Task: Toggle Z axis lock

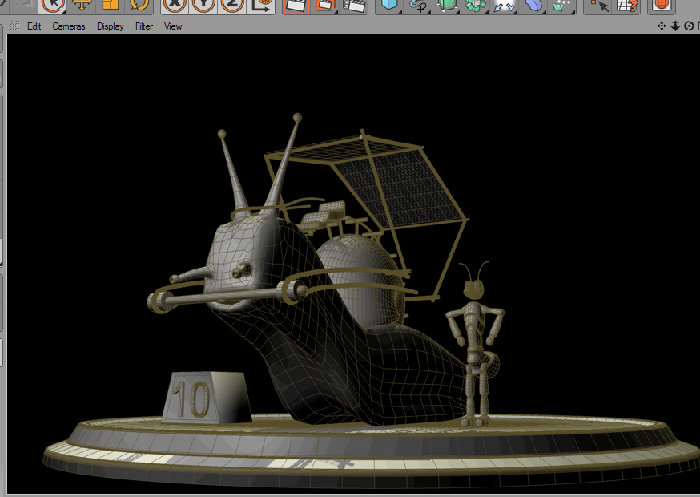Action: [x=232, y=6]
